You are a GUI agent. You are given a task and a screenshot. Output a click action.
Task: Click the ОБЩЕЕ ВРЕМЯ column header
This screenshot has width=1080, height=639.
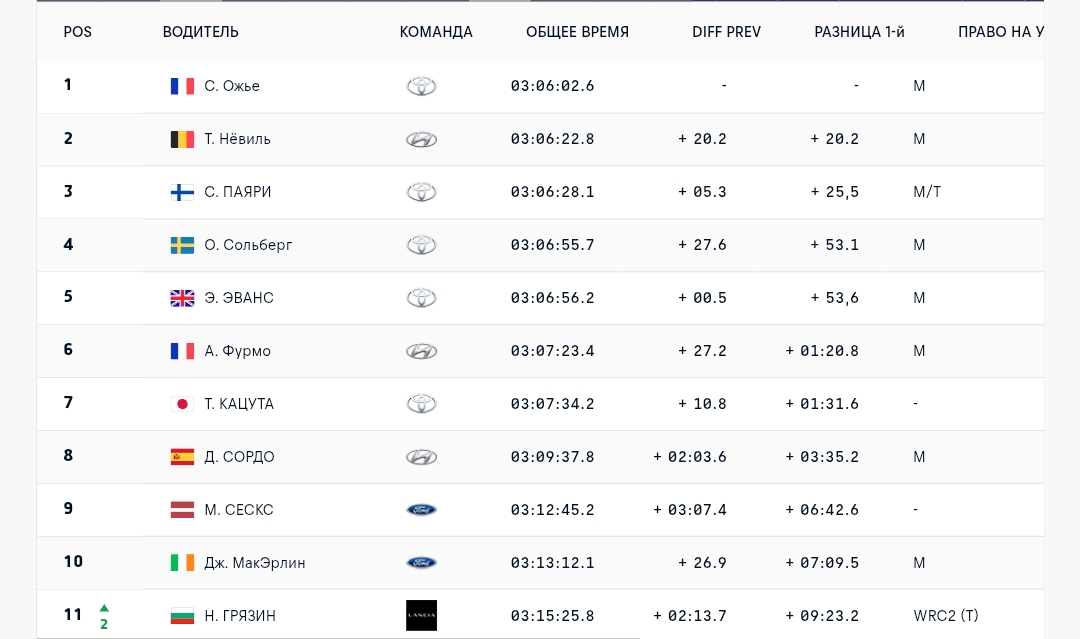[577, 32]
